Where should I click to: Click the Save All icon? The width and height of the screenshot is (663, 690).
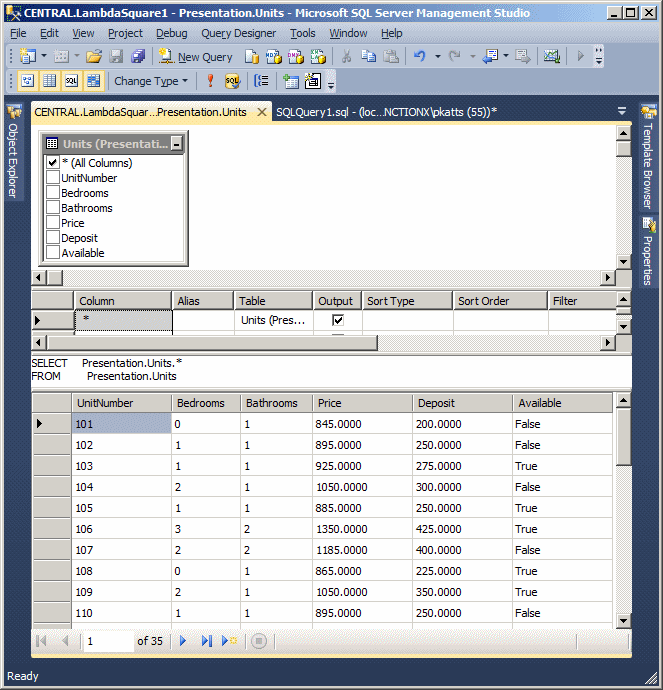pos(138,56)
